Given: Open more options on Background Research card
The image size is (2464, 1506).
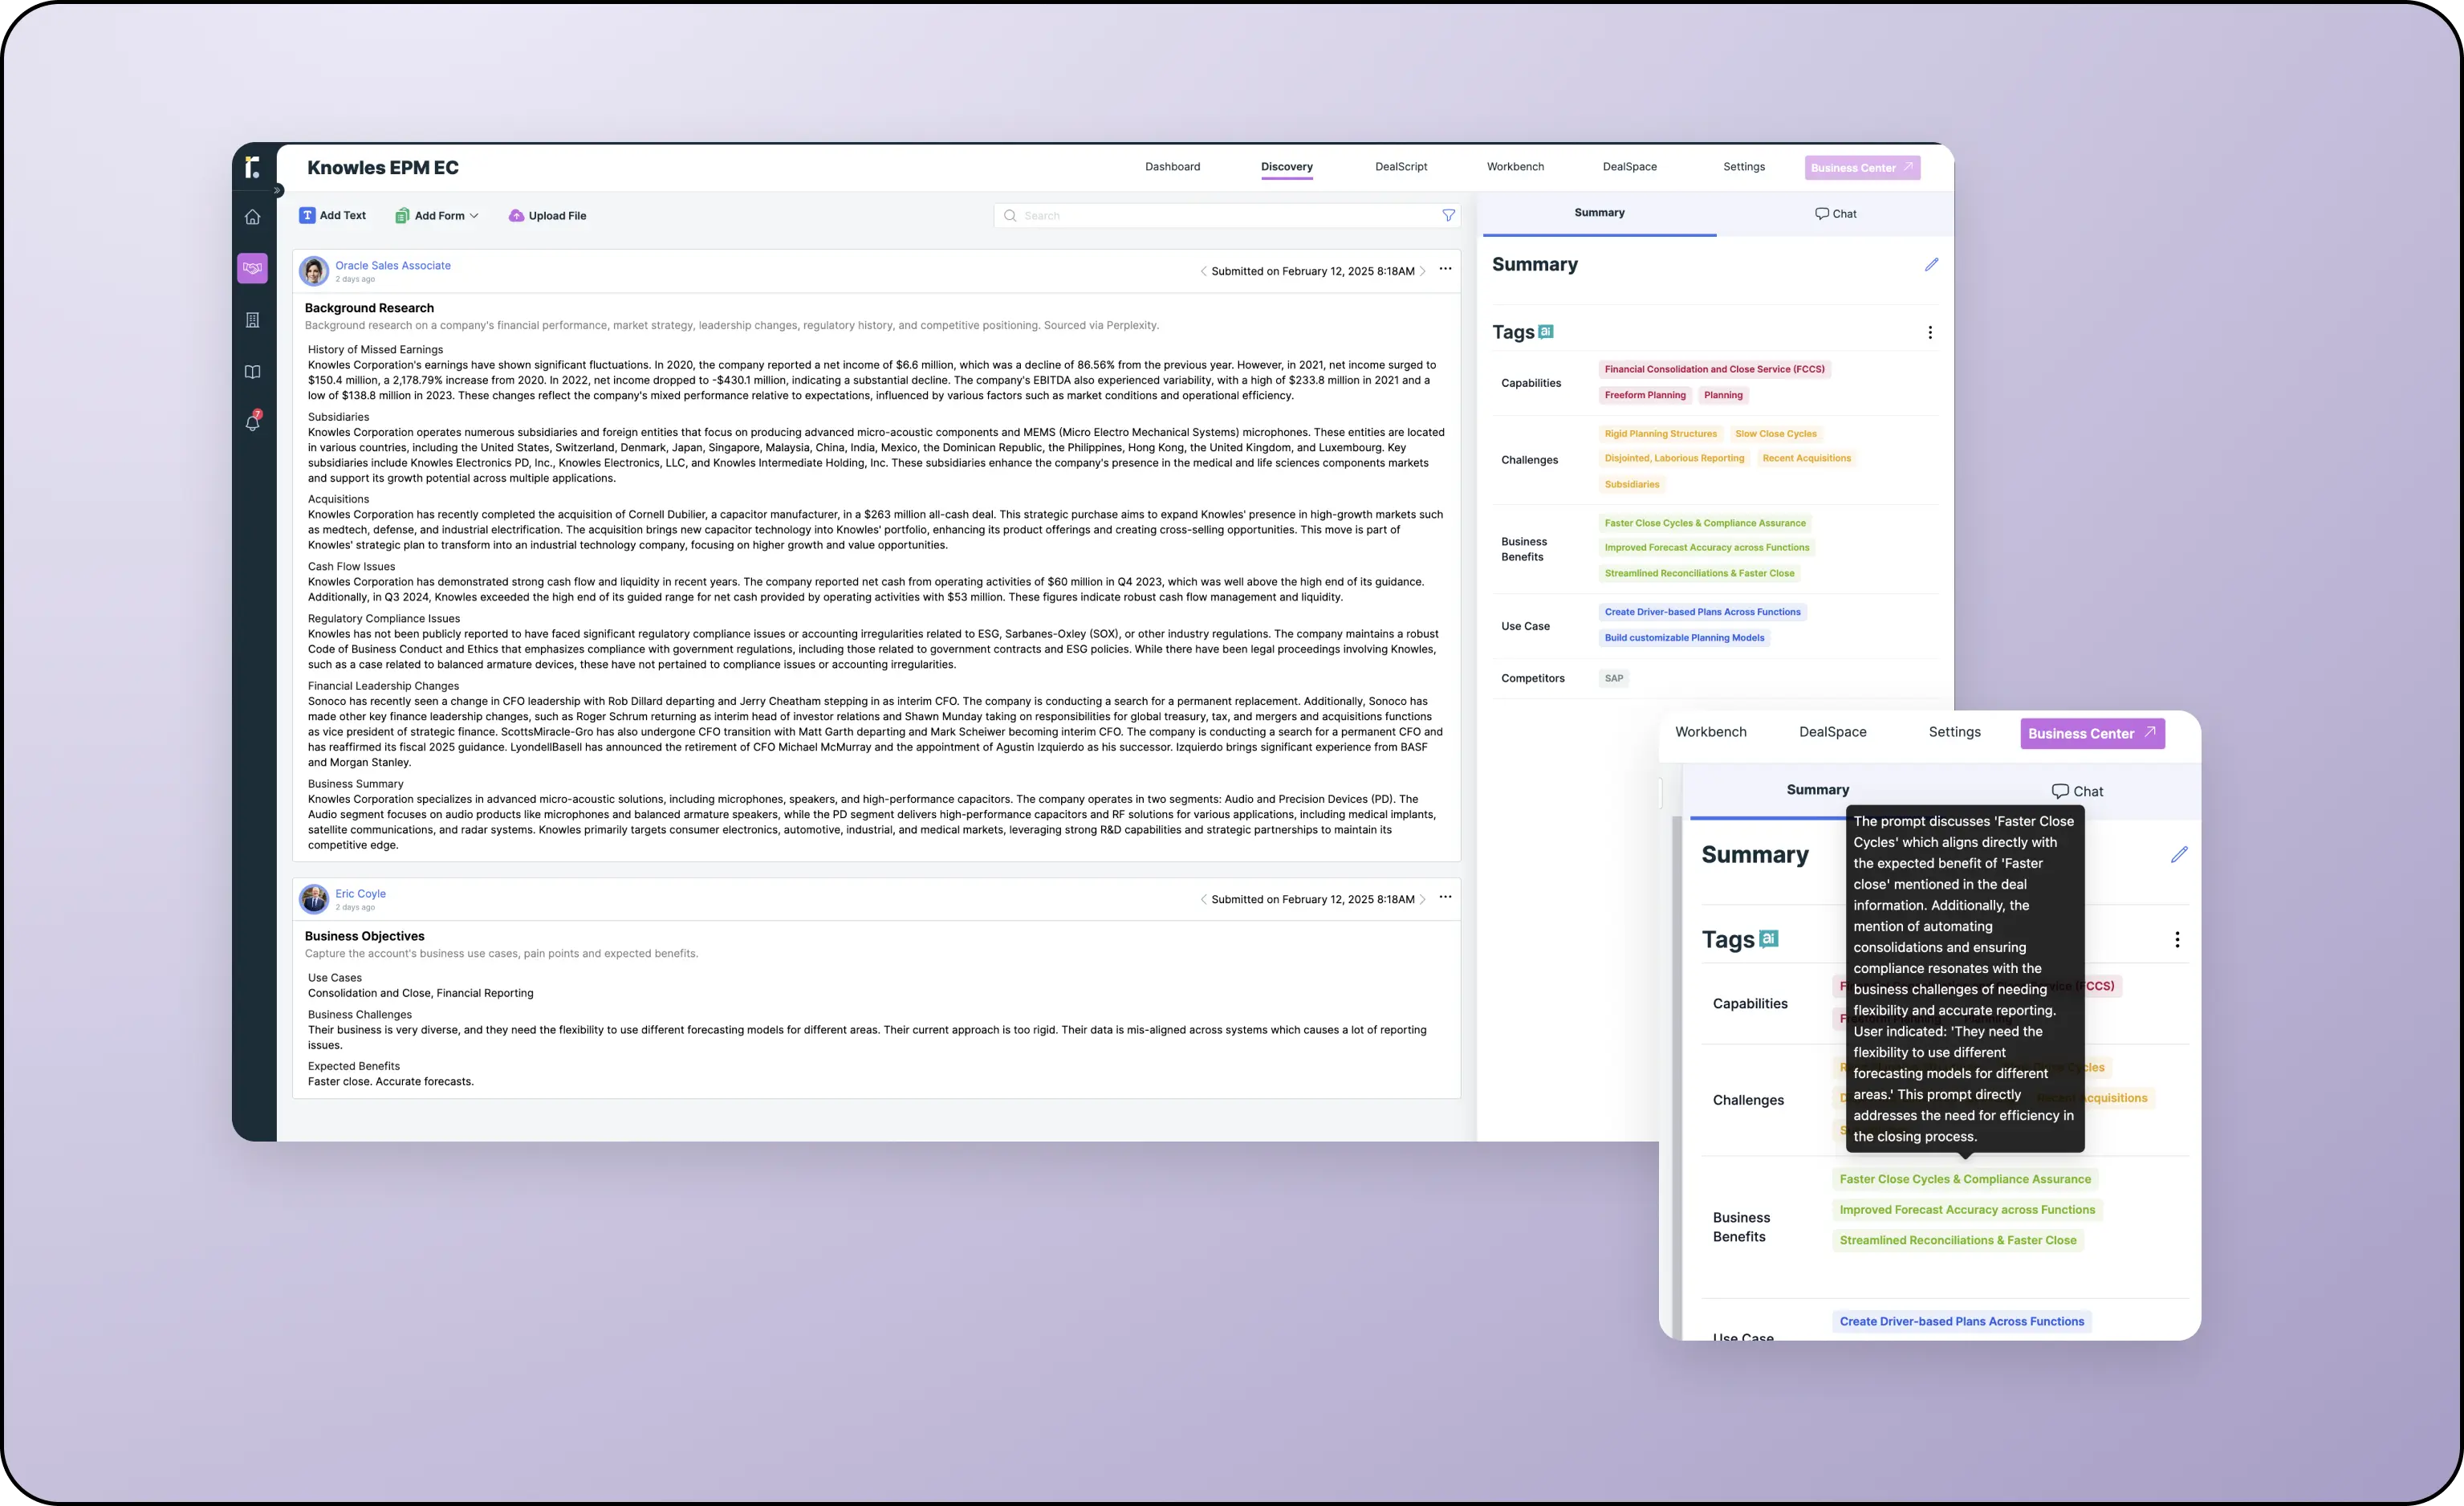Looking at the screenshot, I should [1445, 269].
